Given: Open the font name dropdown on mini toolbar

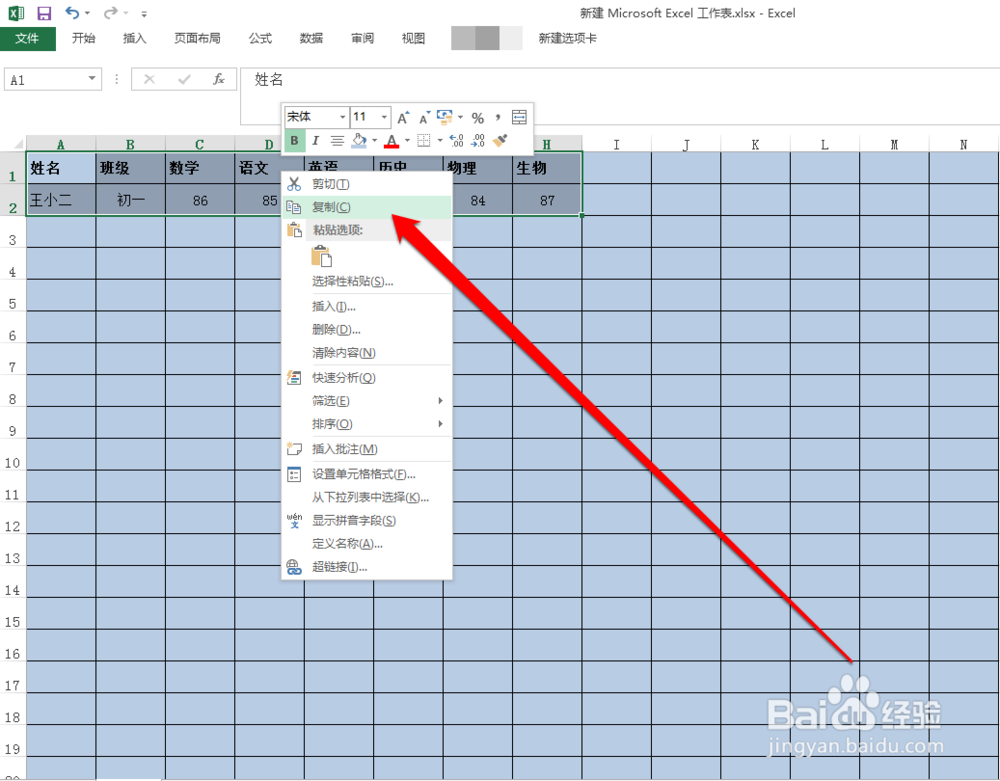Looking at the screenshot, I should (342, 116).
